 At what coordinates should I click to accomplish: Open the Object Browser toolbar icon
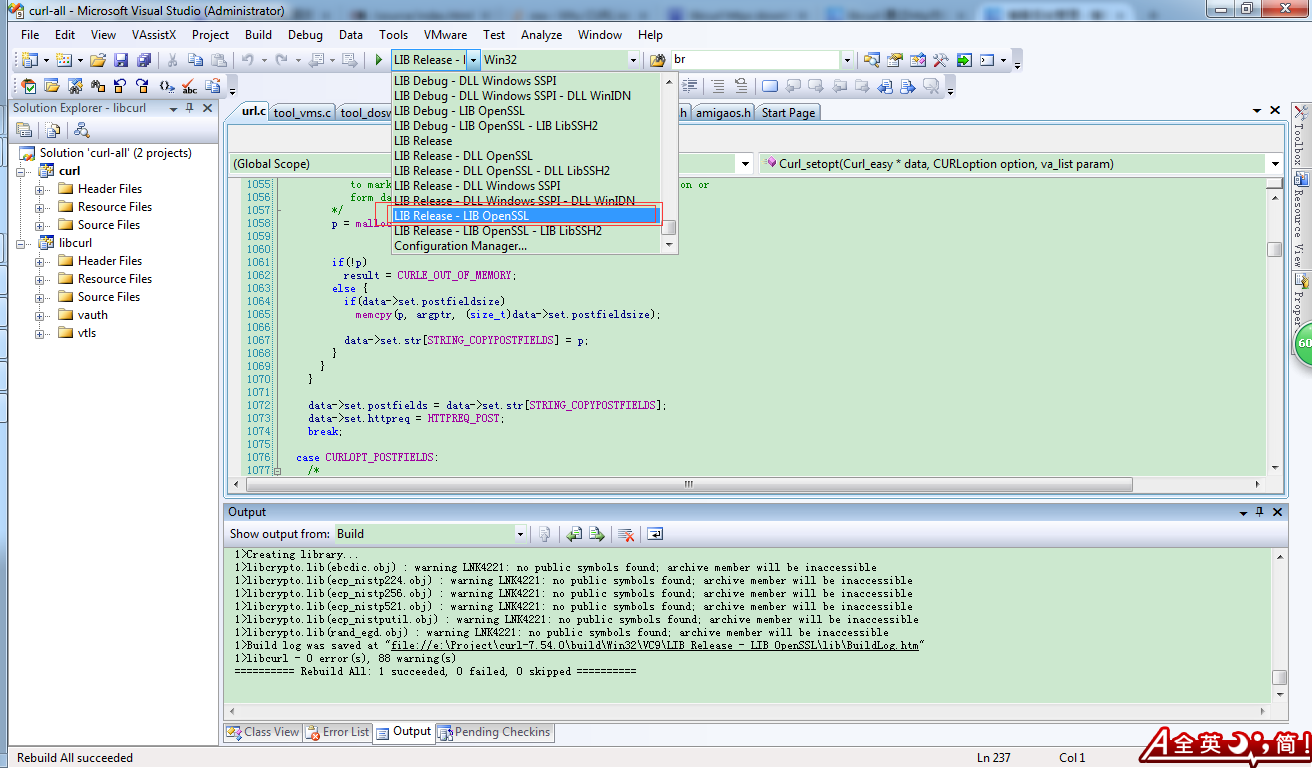point(918,60)
